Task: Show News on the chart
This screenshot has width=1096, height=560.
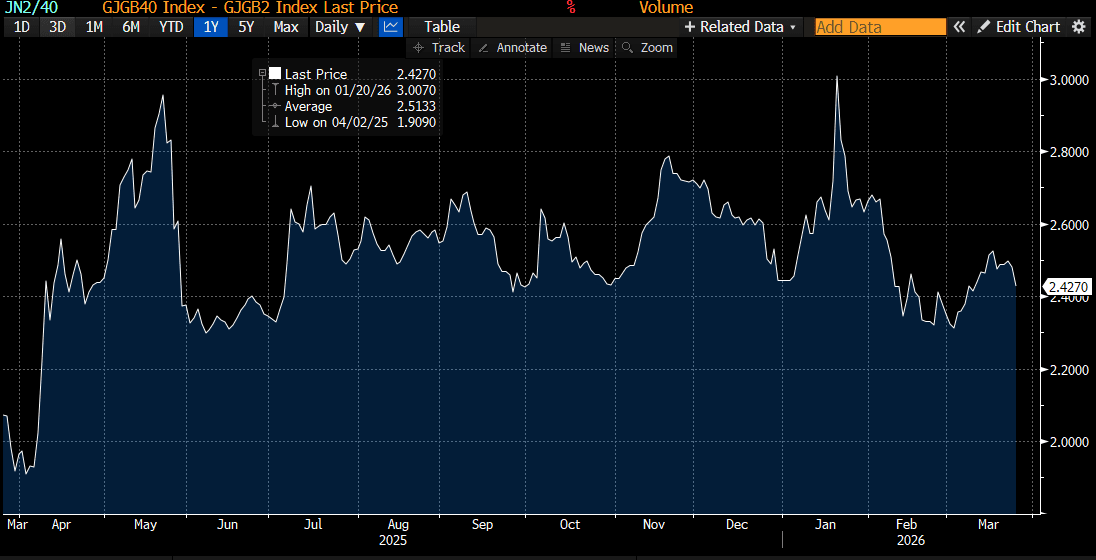Action: tap(584, 48)
